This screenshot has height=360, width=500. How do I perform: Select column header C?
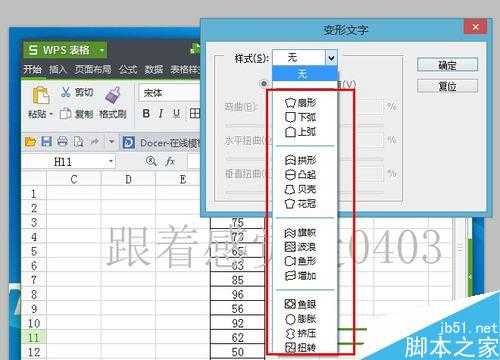coord(74,179)
